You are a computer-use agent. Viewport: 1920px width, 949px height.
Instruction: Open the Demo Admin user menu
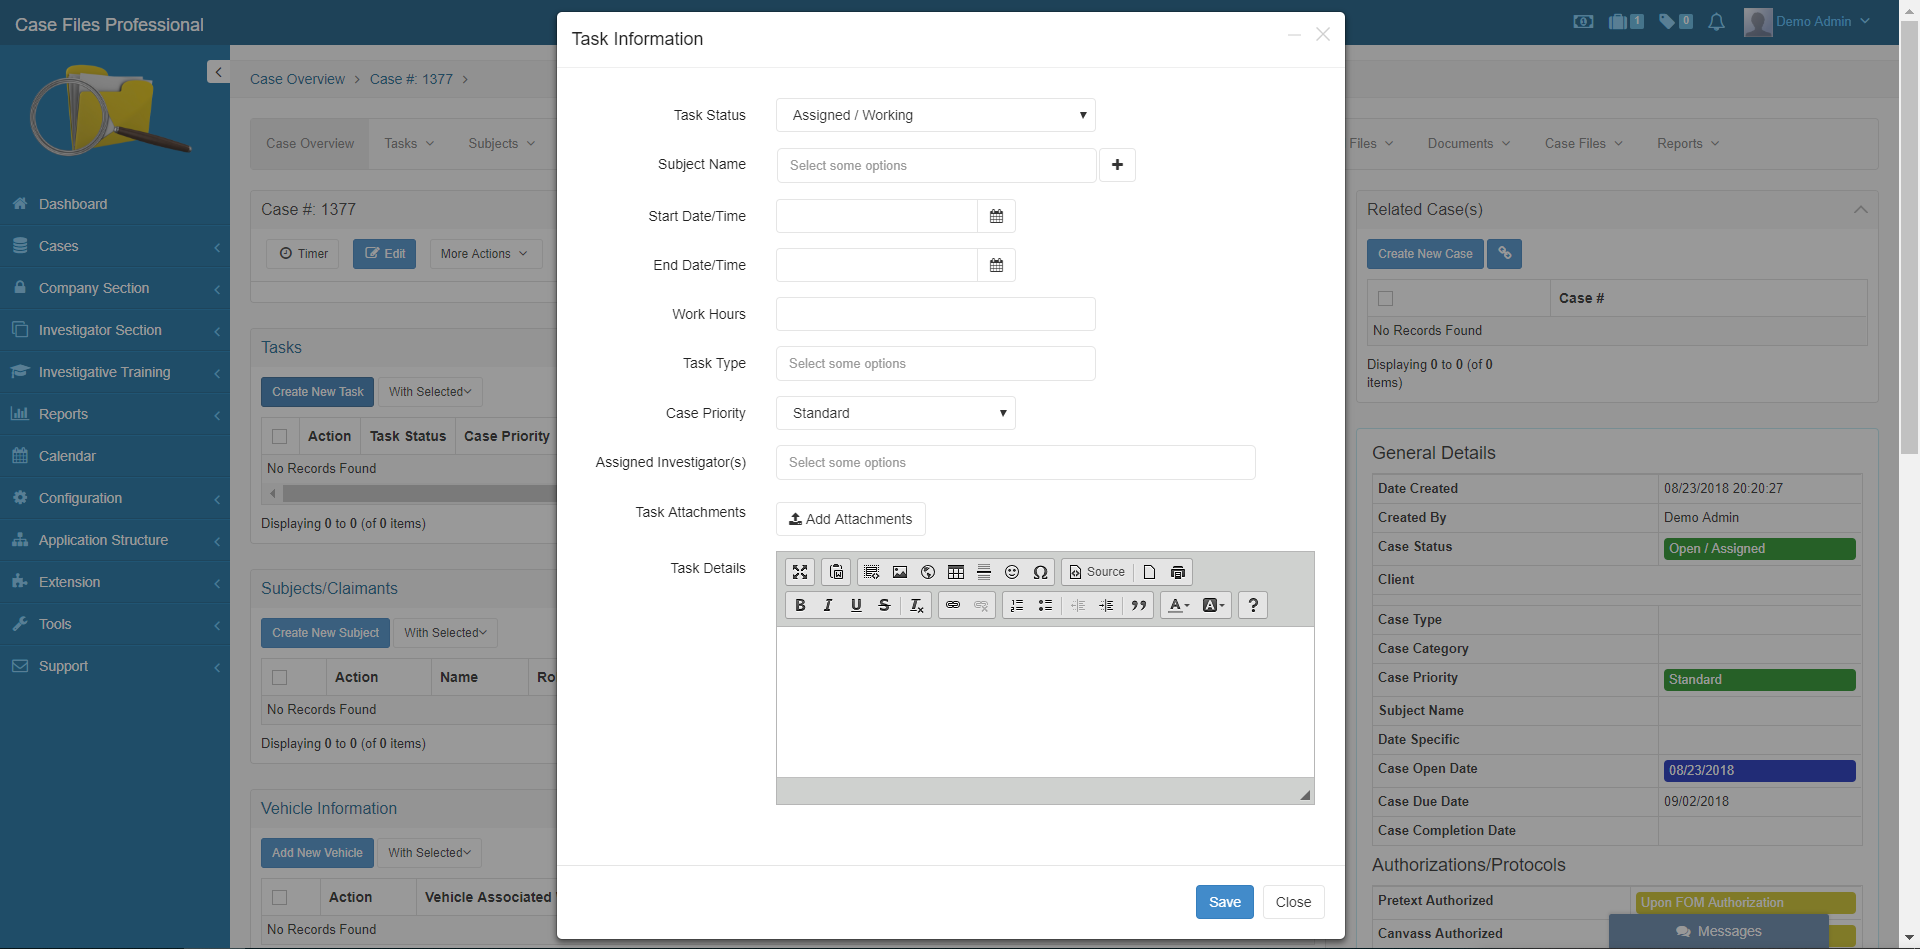(x=1807, y=21)
